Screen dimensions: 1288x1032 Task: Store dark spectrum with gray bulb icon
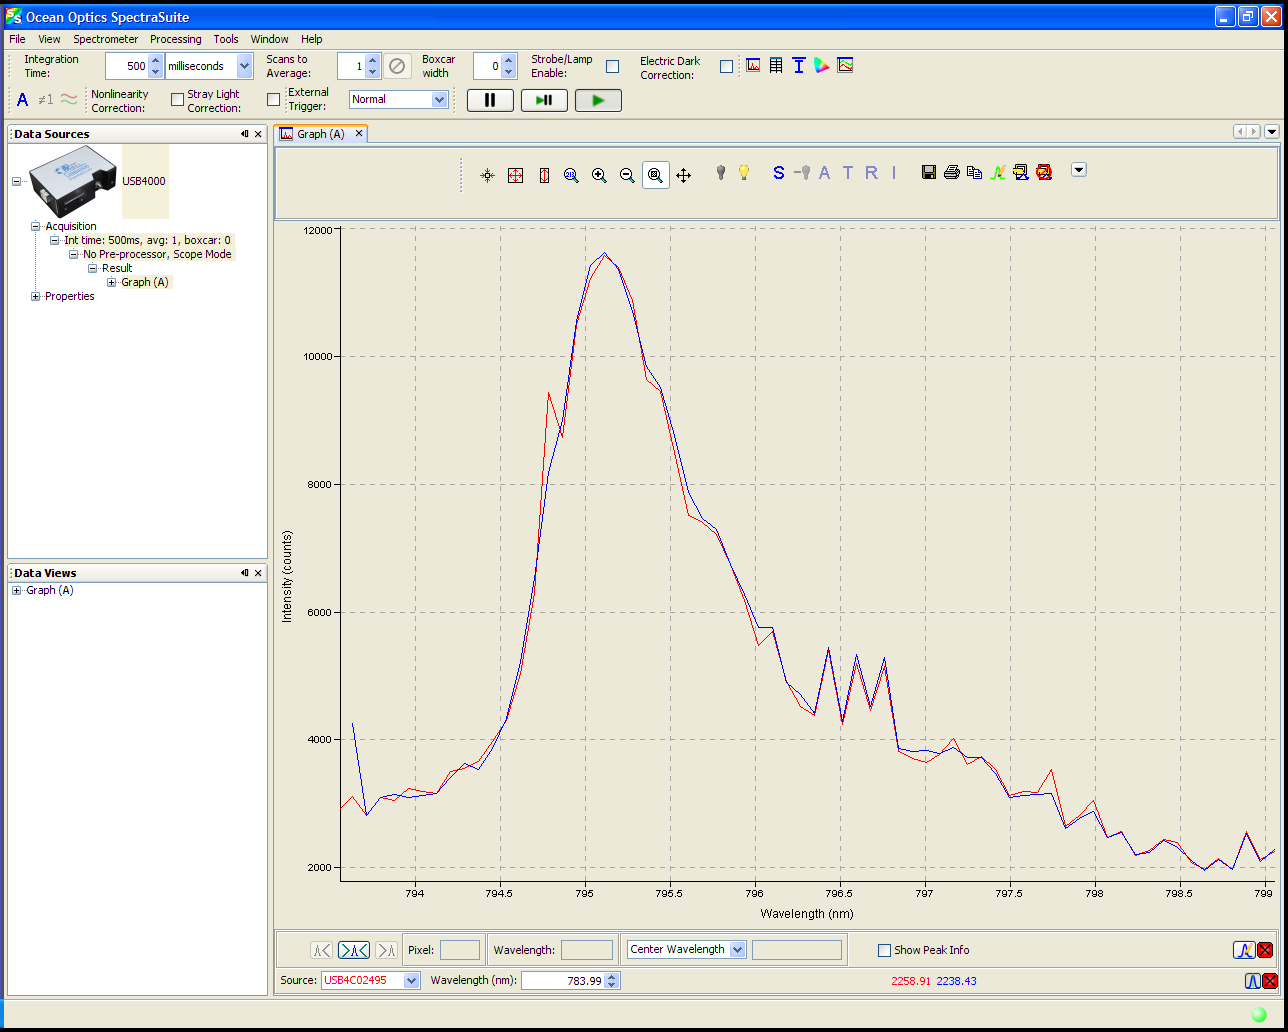(x=720, y=172)
